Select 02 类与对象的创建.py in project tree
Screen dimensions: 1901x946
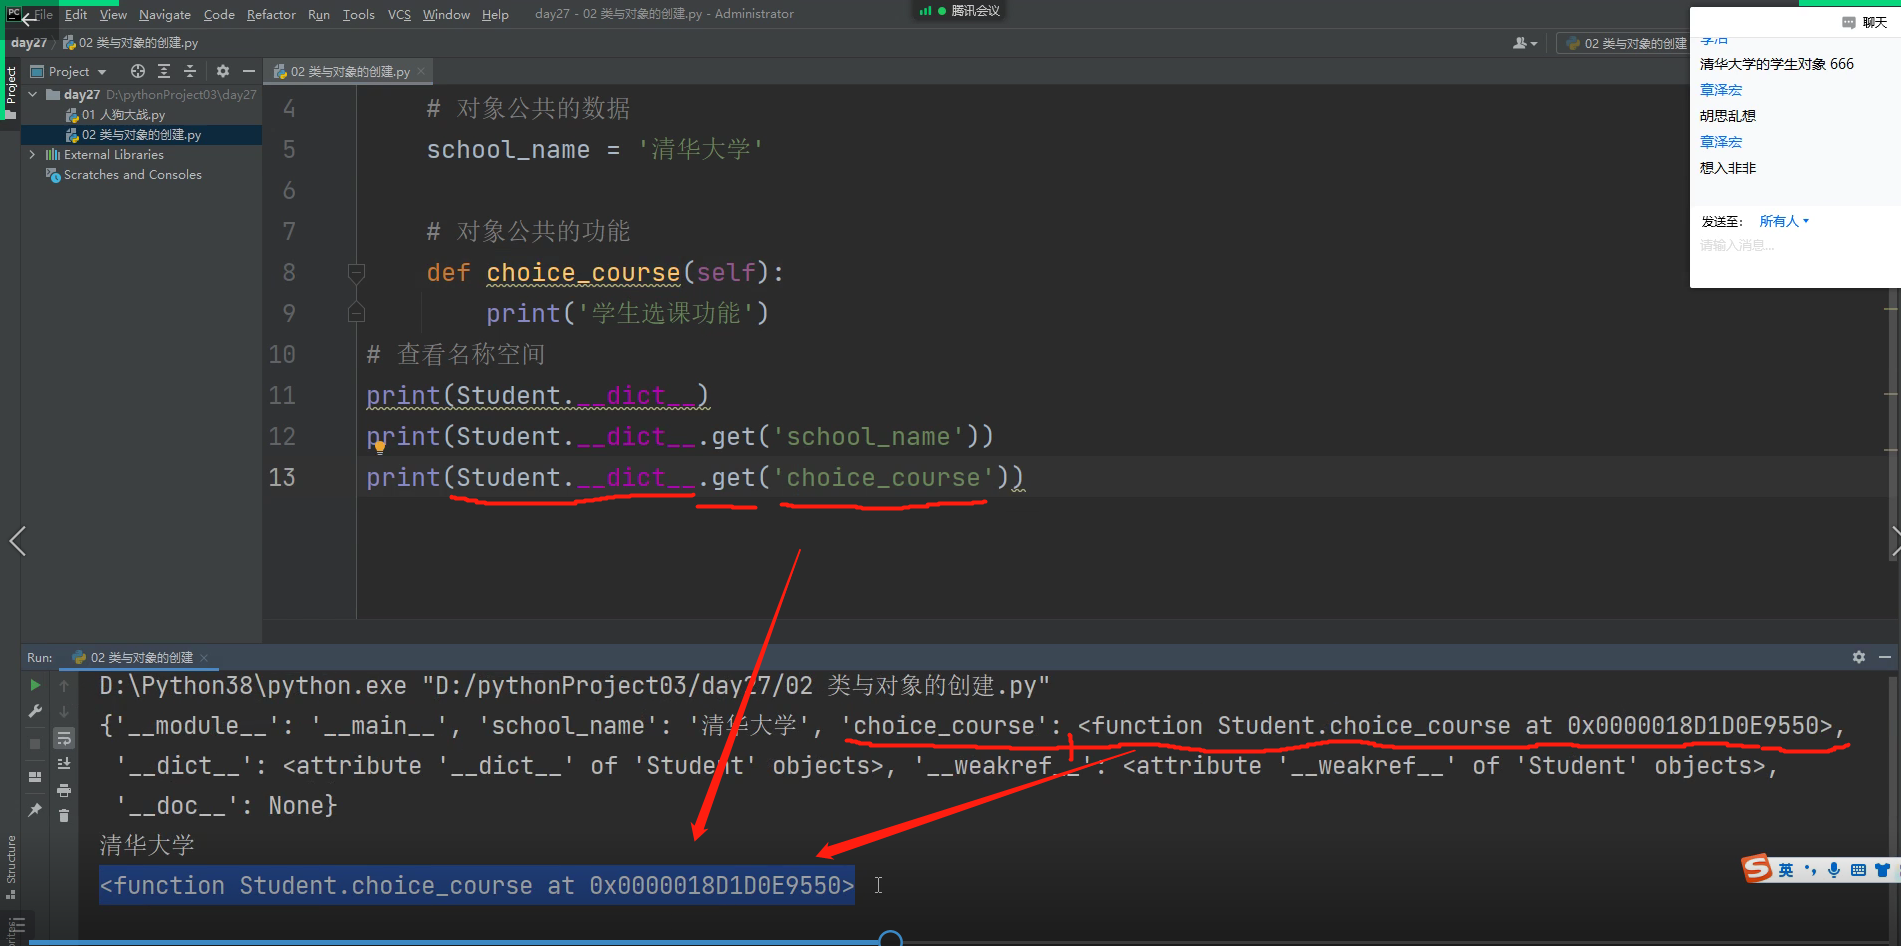pos(141,134)
